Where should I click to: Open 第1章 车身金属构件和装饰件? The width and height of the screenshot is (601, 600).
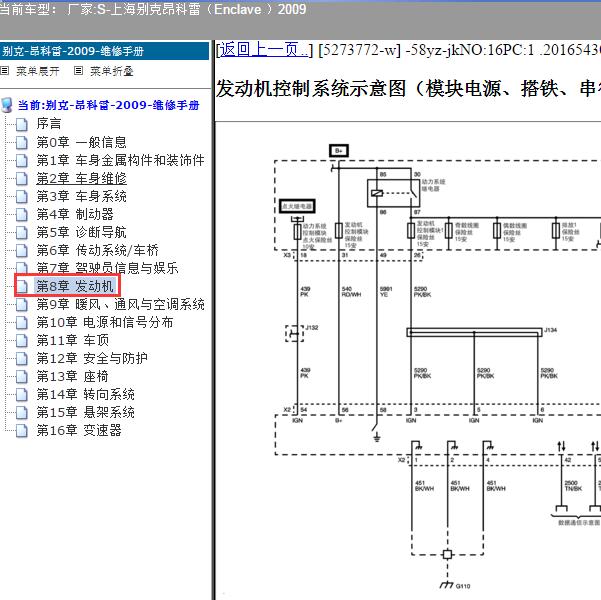pyautogui.click(x=120, y=160)
